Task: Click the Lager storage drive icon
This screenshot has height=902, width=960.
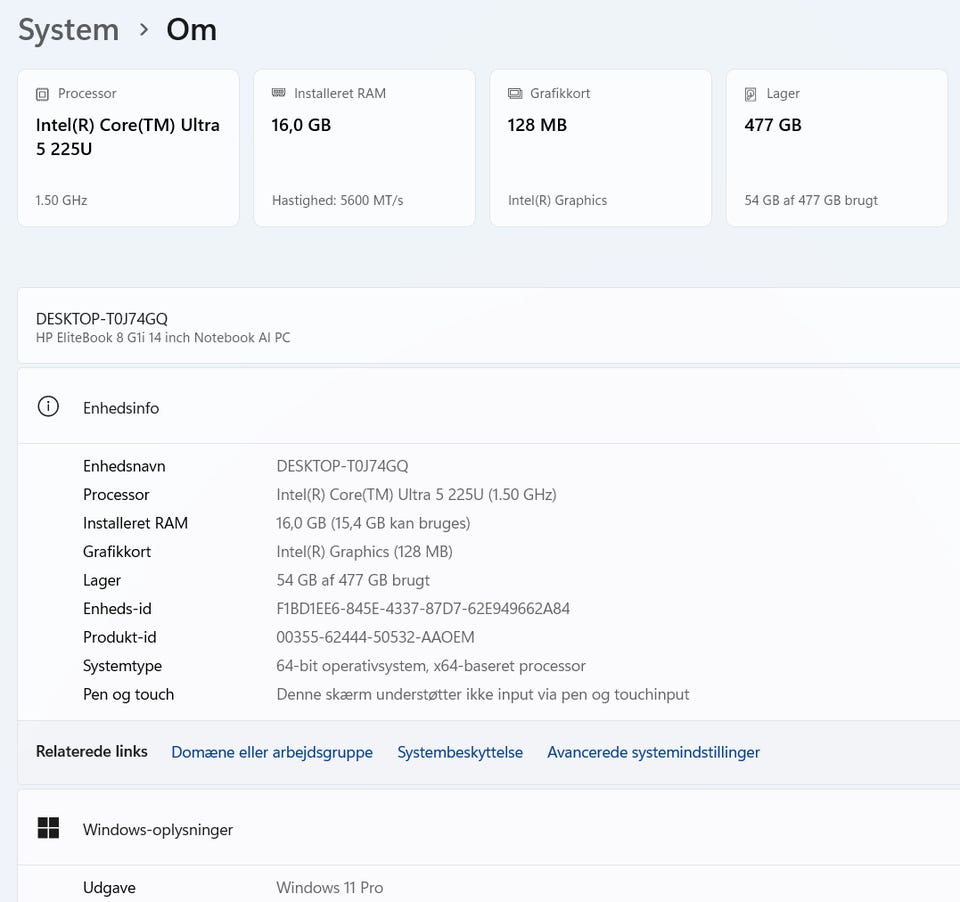Action: pos(751,94)
